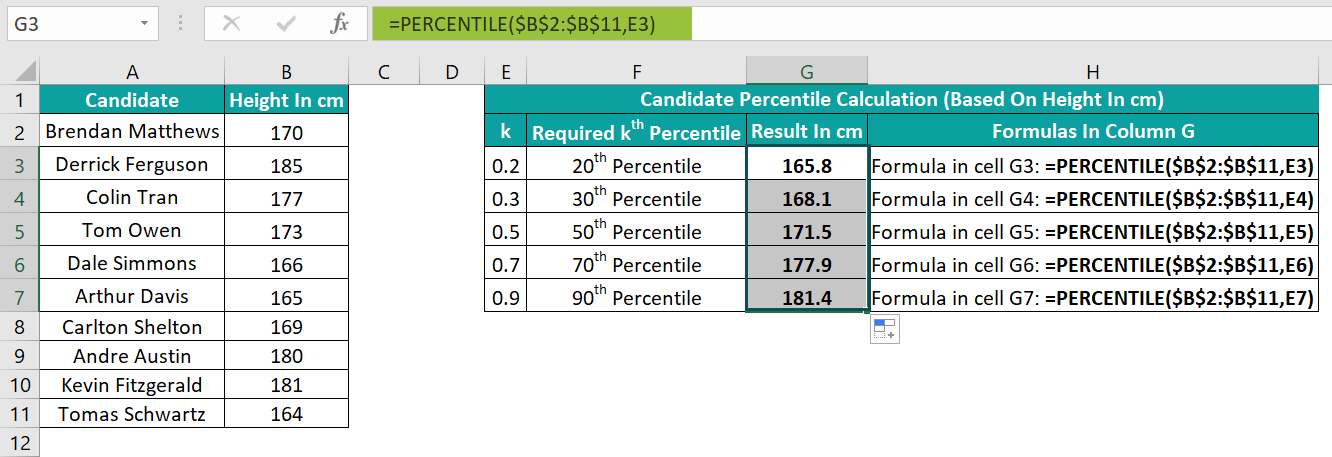Select k value 0.5

(506, 231)
